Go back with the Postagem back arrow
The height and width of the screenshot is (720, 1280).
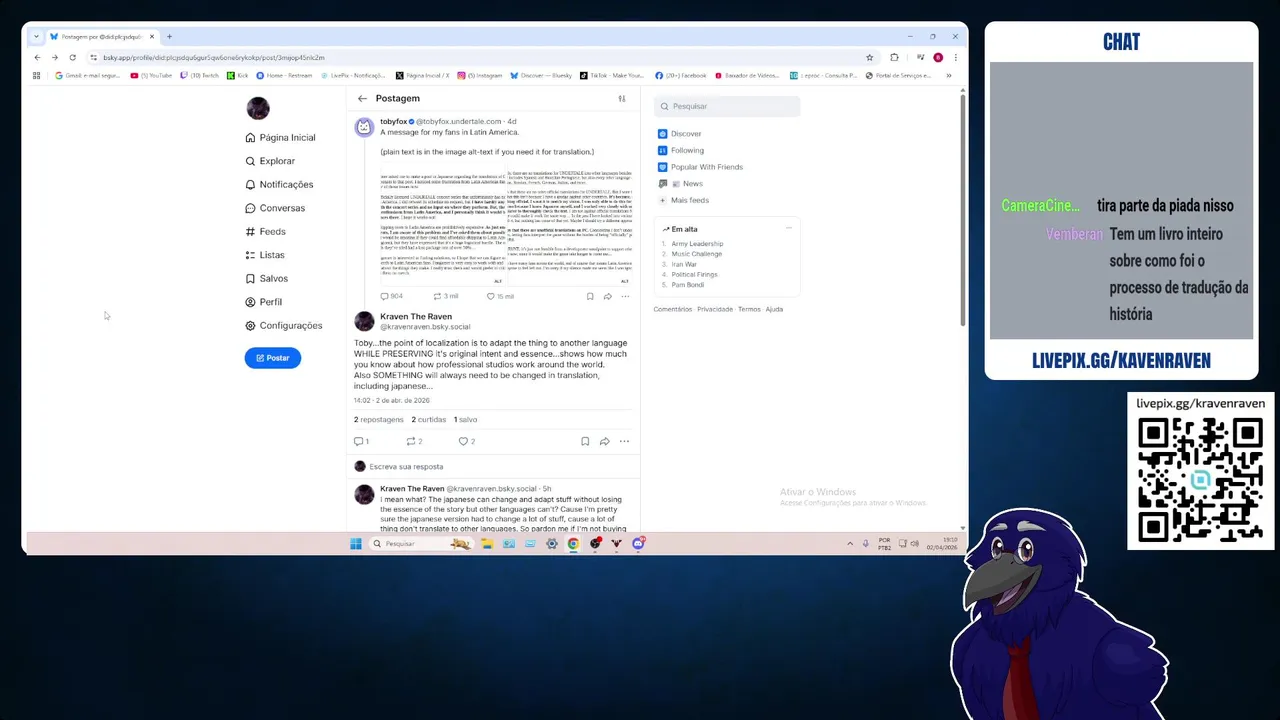tap(362, 98)
